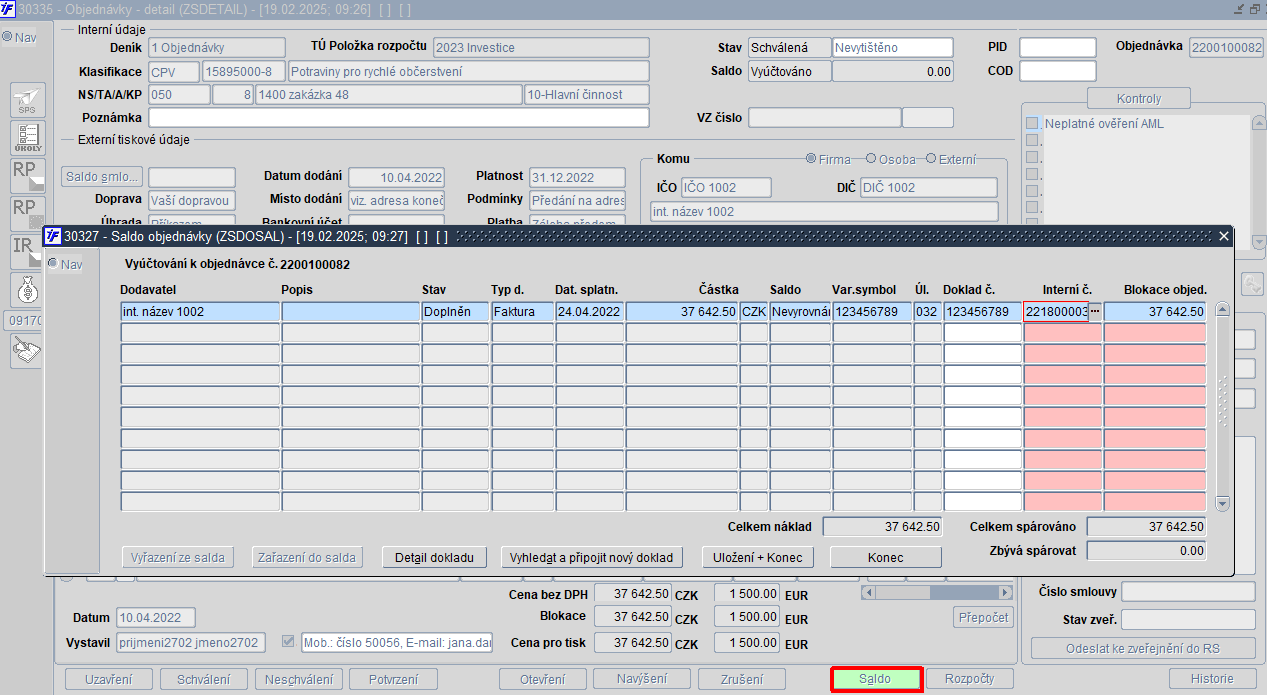Toggle checkbox next to Mob. číslo field

290,641
